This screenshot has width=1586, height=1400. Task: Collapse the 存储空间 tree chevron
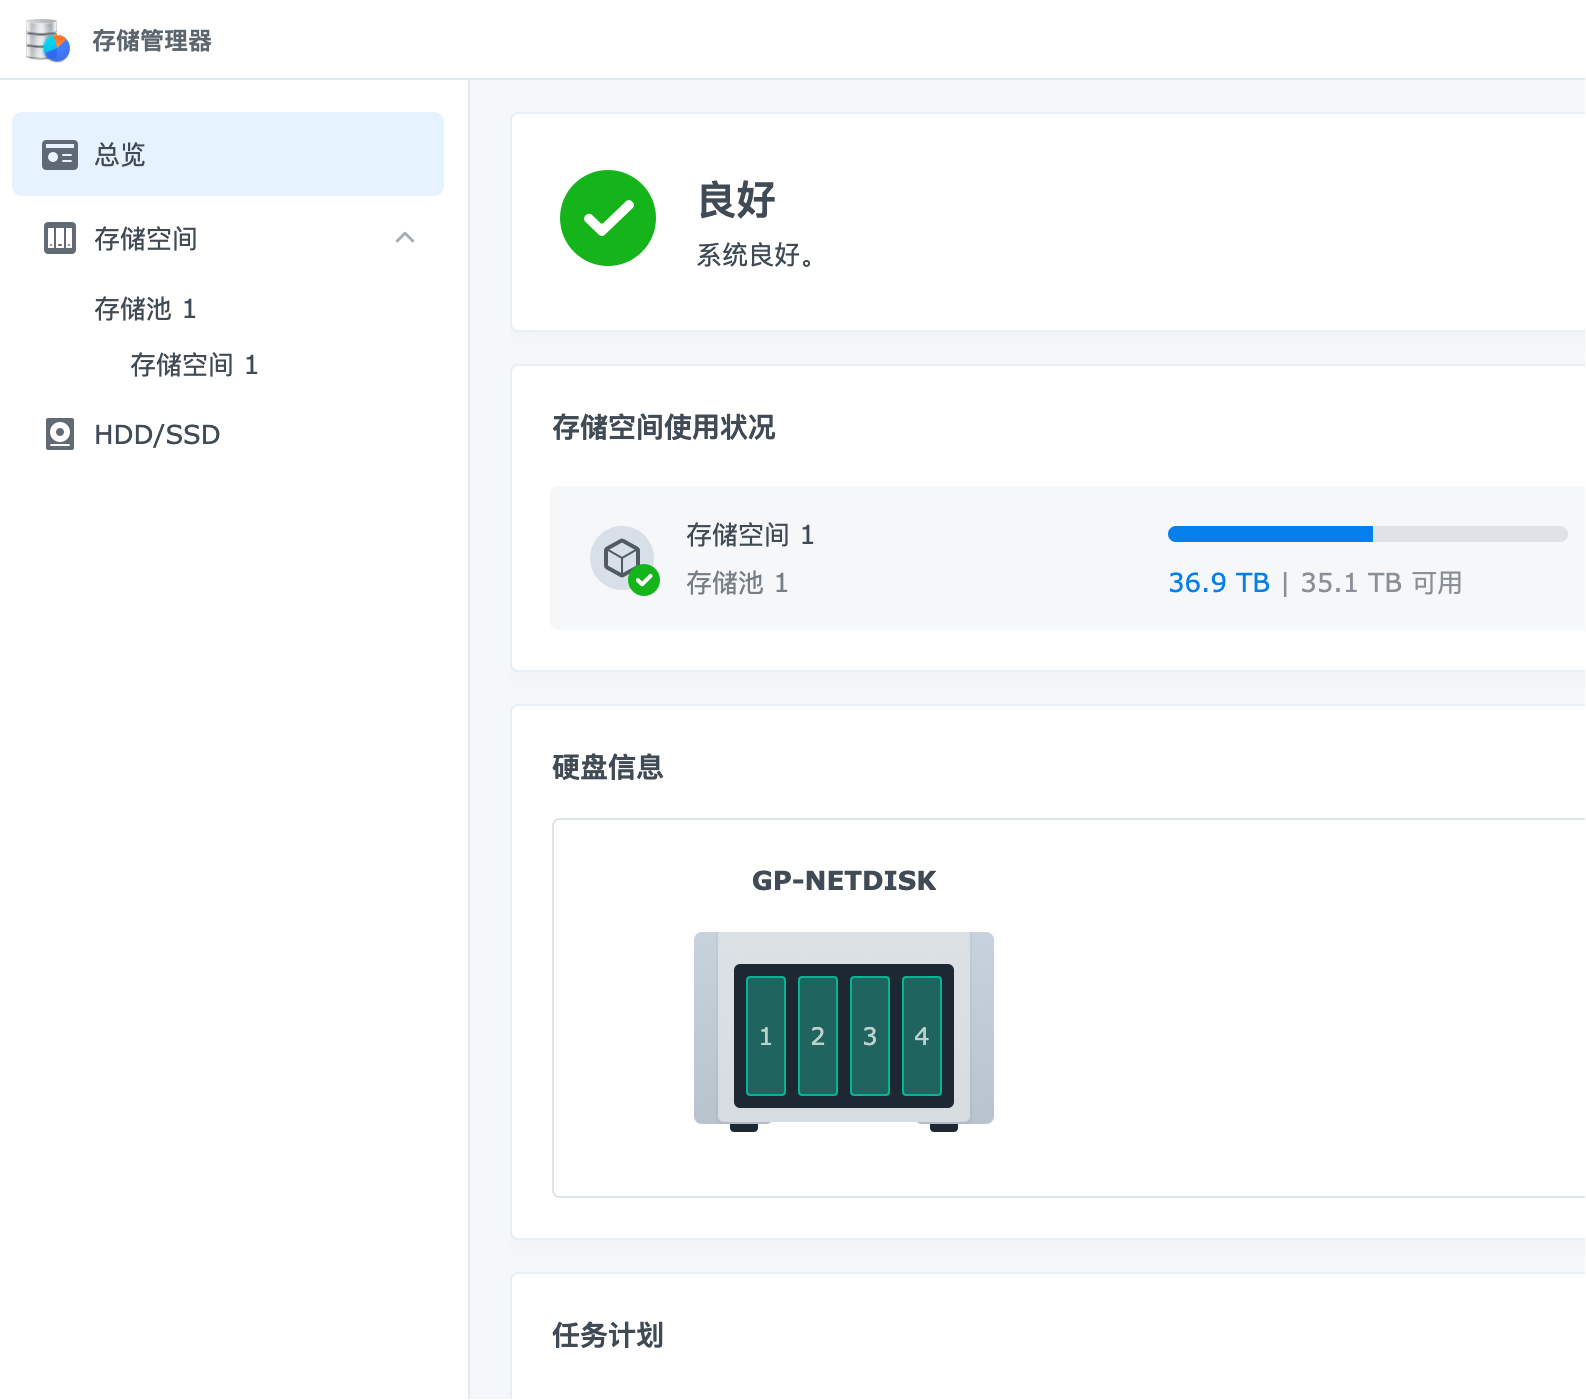click(x=405, y=238)
